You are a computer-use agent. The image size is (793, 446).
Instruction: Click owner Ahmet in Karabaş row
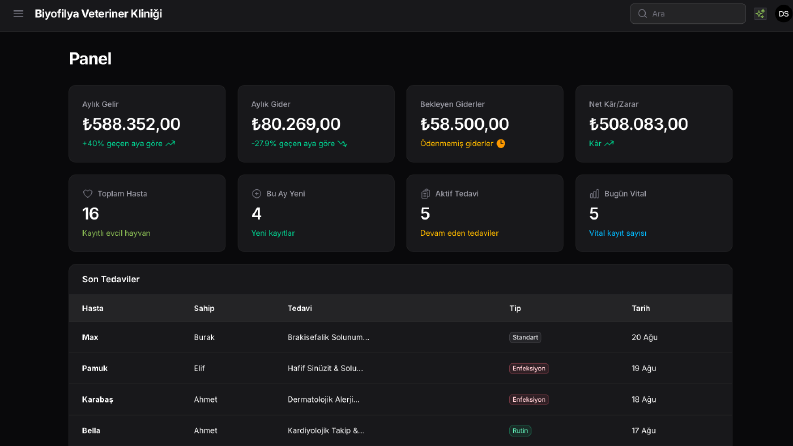click(205, 399)
